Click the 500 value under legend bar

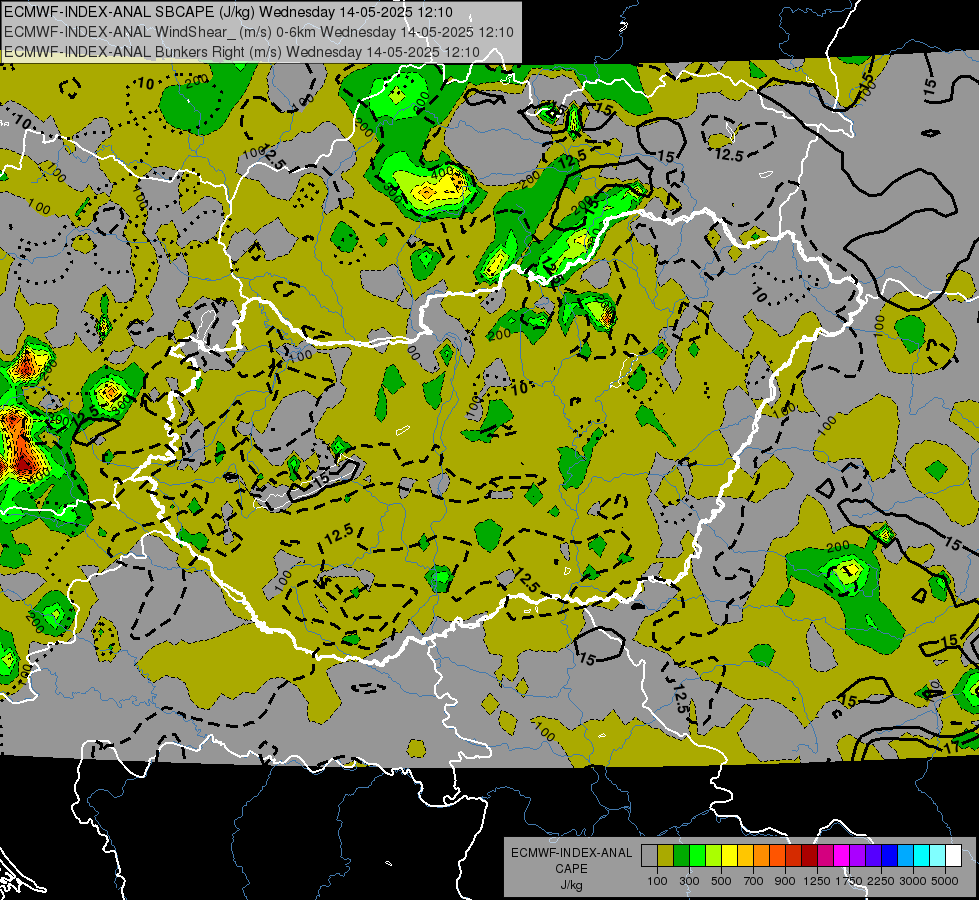[721, 881]
